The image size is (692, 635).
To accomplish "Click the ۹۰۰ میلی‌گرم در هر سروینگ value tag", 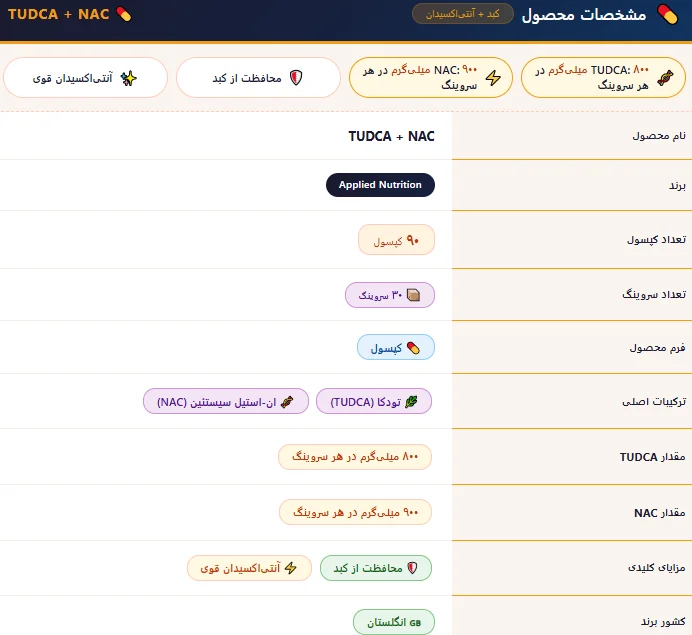I will 355,512.
